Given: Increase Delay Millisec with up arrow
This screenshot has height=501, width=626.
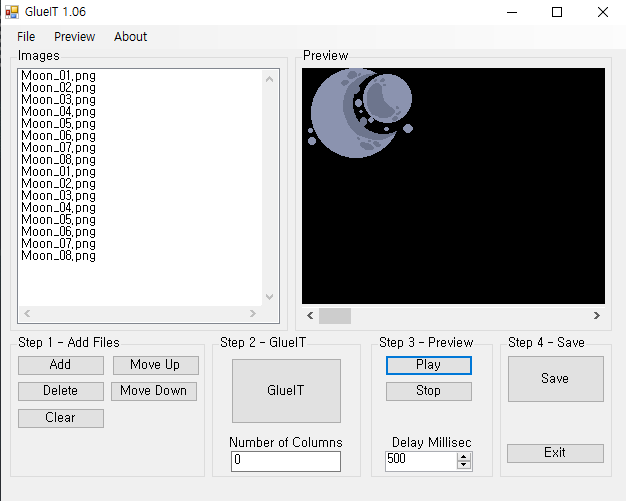Looking at the screenshot, I should tap(464, 457).
